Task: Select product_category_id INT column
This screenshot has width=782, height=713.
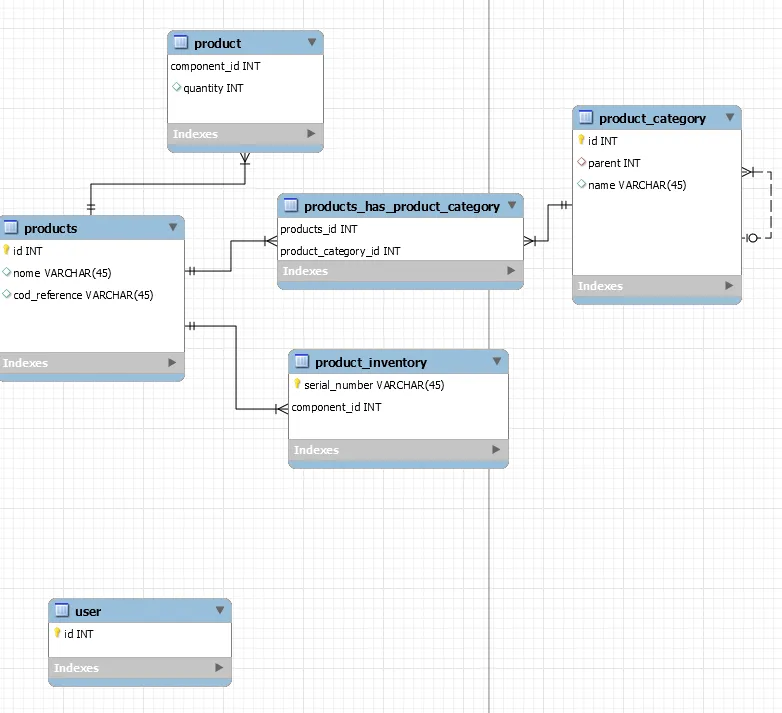Action: coord(340,251)
